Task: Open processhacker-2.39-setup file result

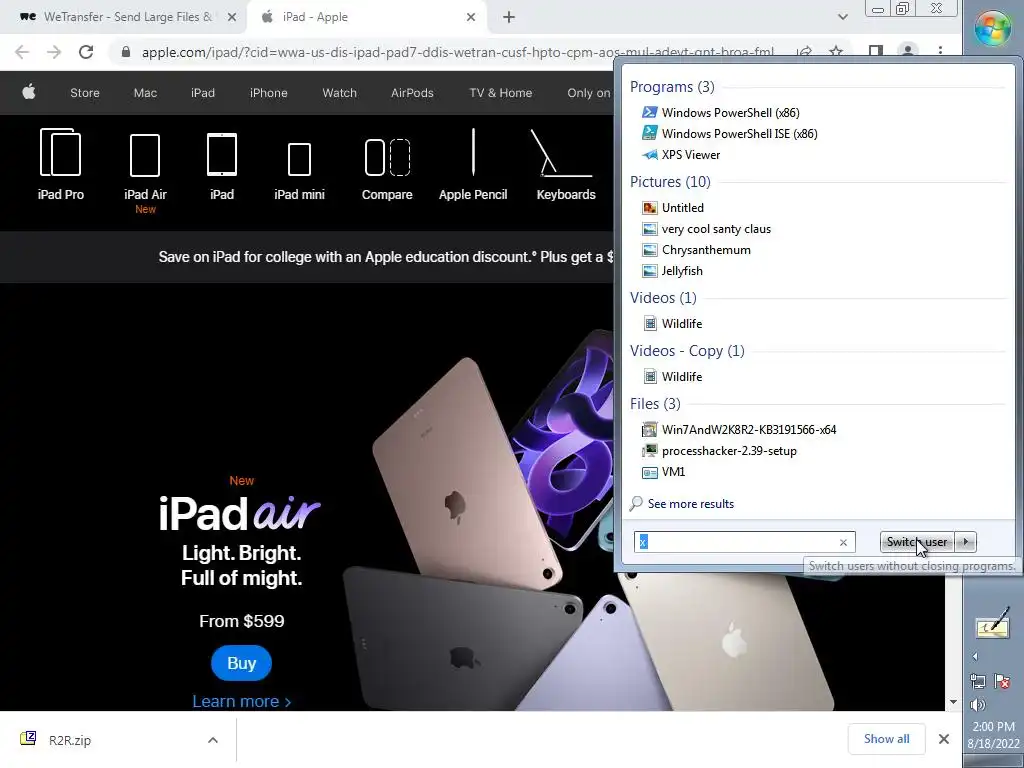Action: [x=720, y=451]
